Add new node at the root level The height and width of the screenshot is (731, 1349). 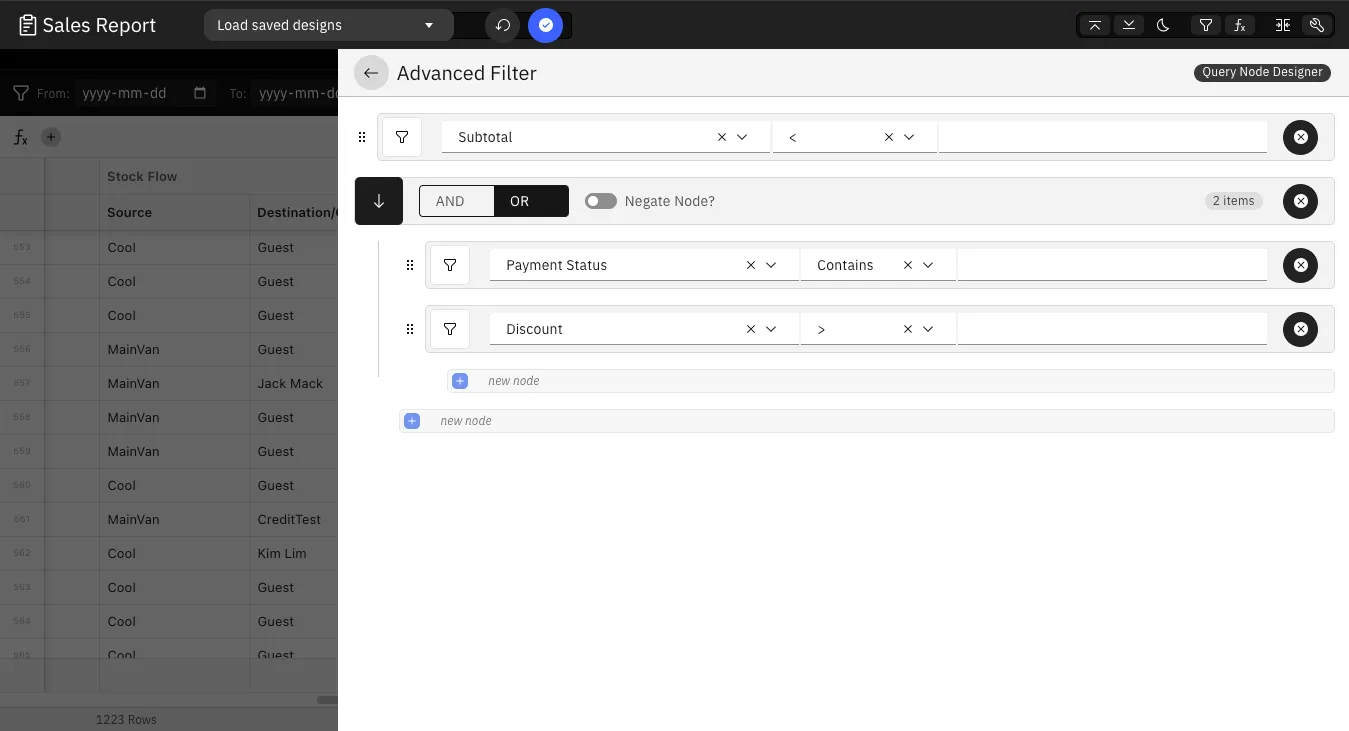[x=412, y=421]
